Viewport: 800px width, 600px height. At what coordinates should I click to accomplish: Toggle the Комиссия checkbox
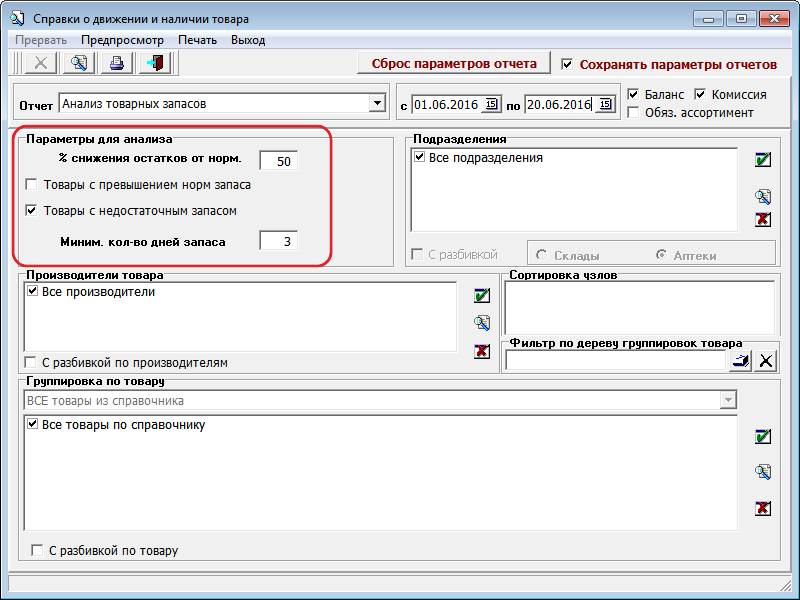point(700,94)
